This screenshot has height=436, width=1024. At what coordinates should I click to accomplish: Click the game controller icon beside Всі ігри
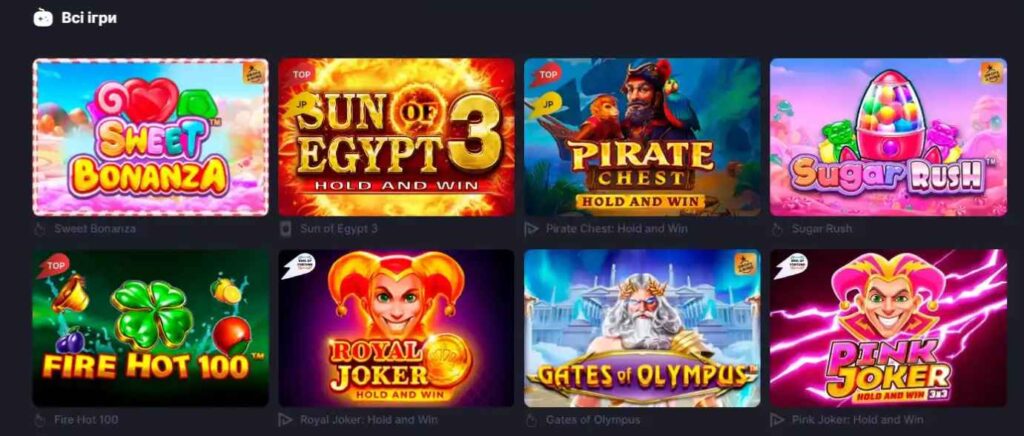pyautogui.click(x=43, y=18)
